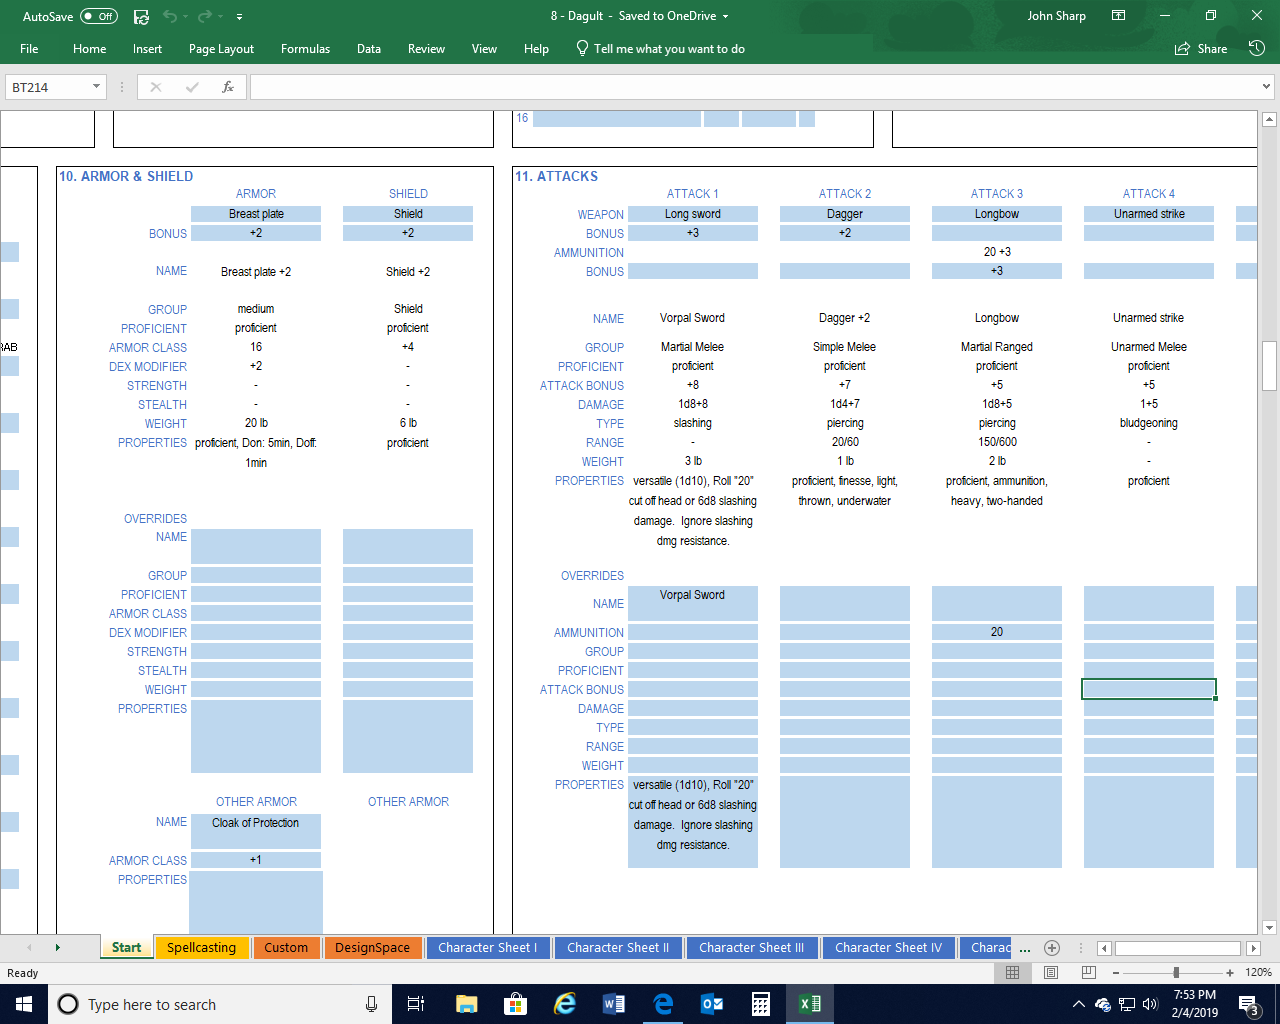The image size is (1280, 1024).
Task: Click the Insert Function fx icon
Action: click(x=228, y=87)
